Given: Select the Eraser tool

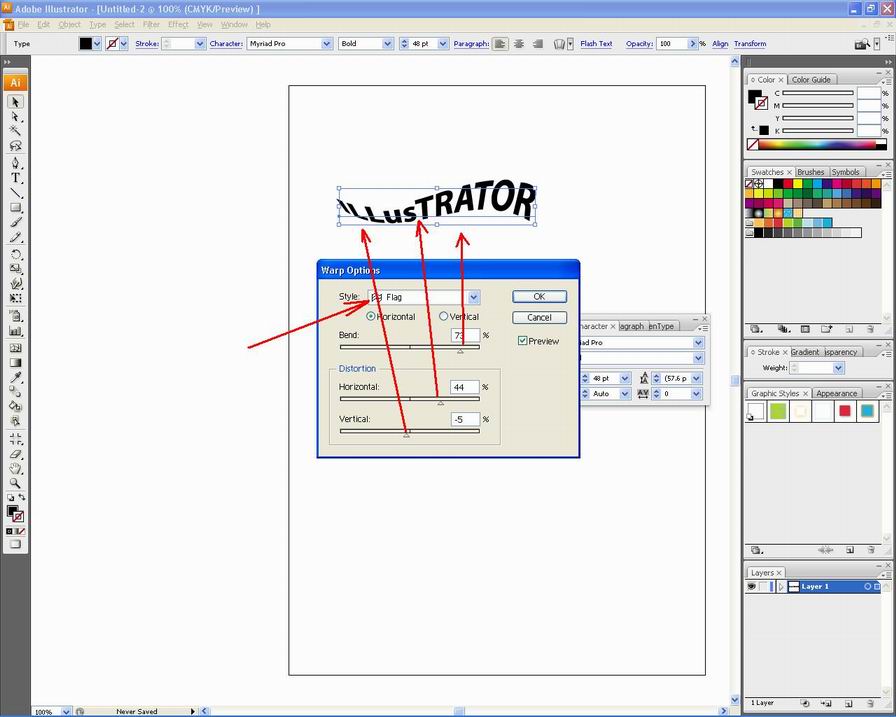Looking at the screenshot, I should (x=15, y=455).
